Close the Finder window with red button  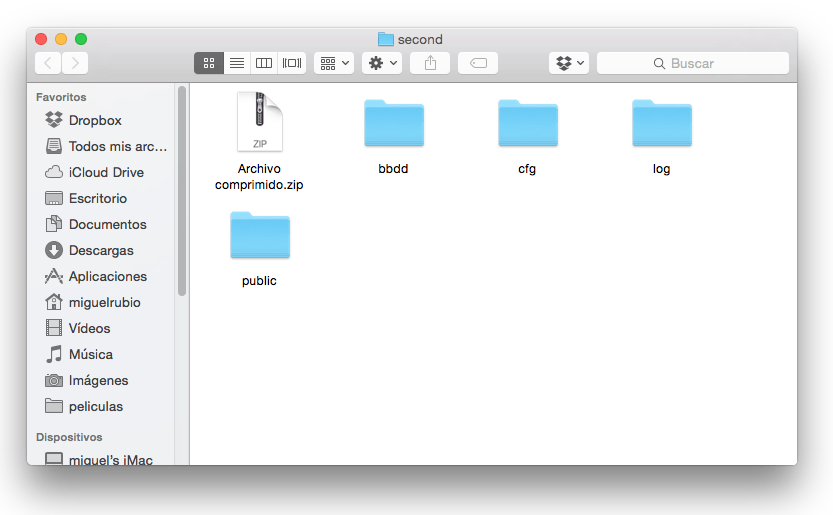point(41,39)
